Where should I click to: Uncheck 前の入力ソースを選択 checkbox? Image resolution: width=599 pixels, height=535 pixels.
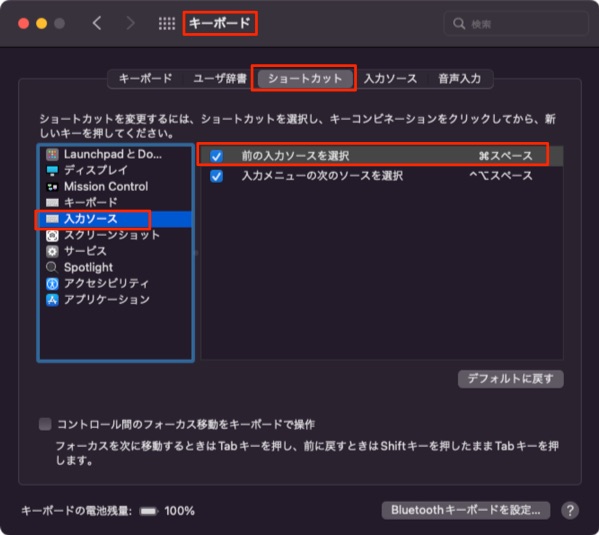[216, 156]
